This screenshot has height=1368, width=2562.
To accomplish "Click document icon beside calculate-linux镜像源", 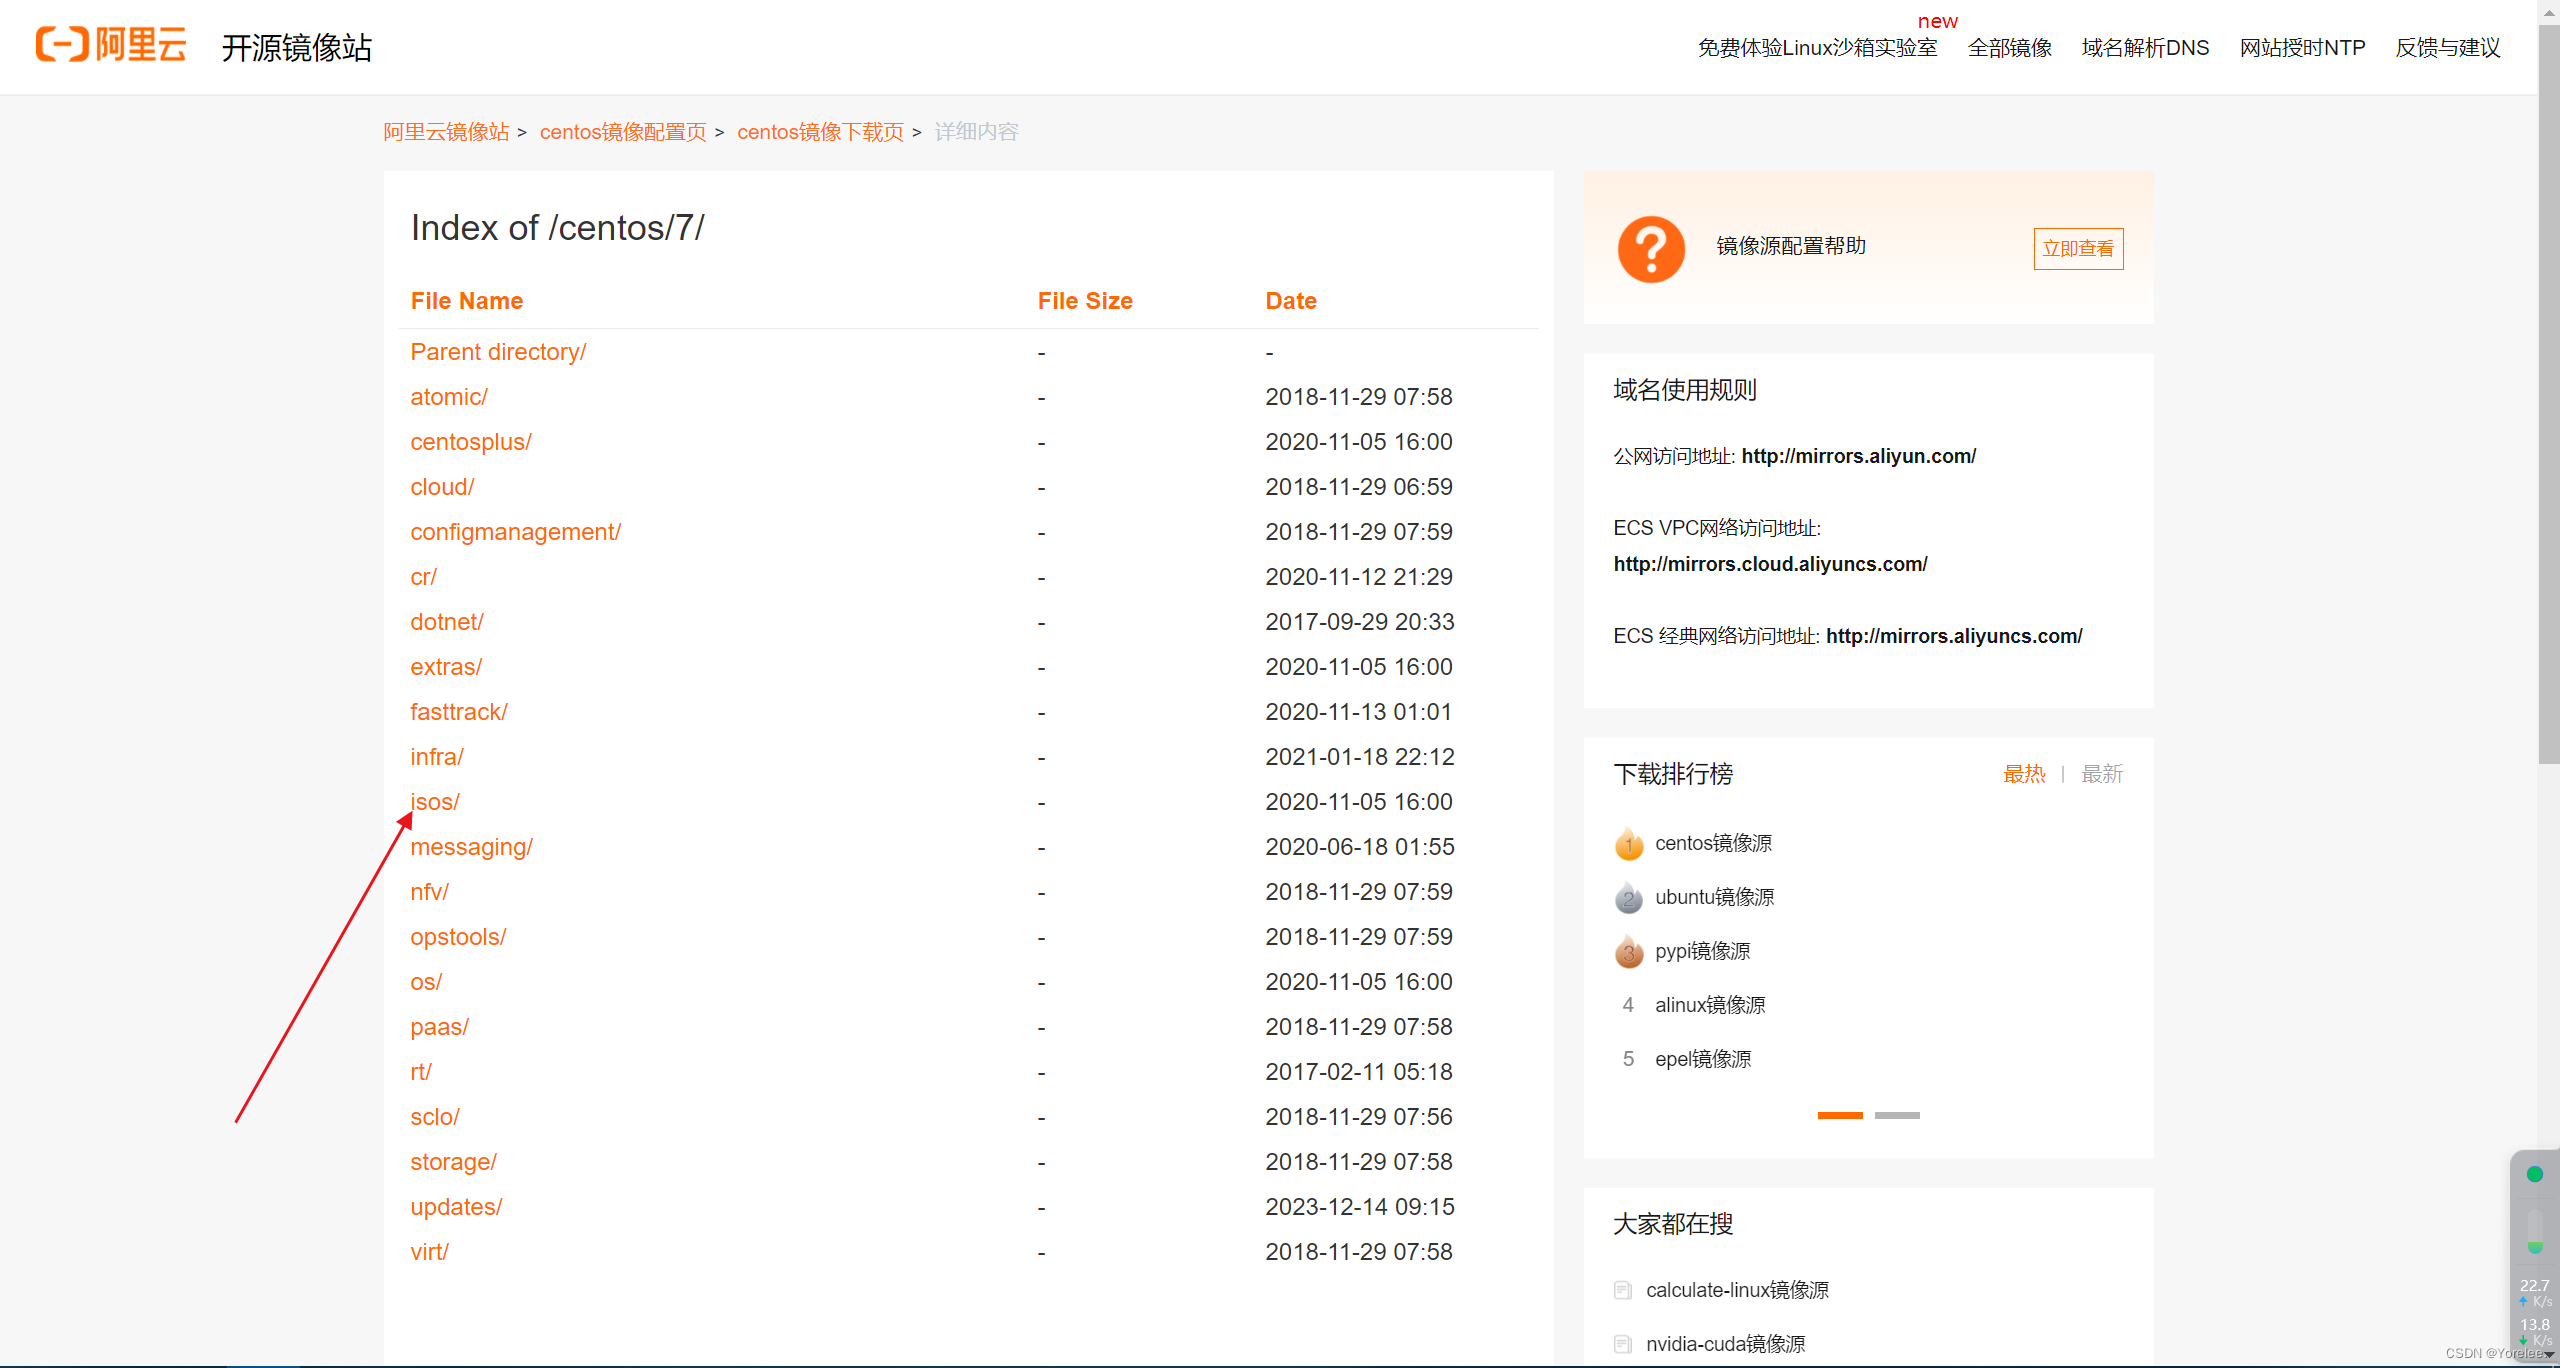I will pyautogui.click(x=1622, y=1291).
